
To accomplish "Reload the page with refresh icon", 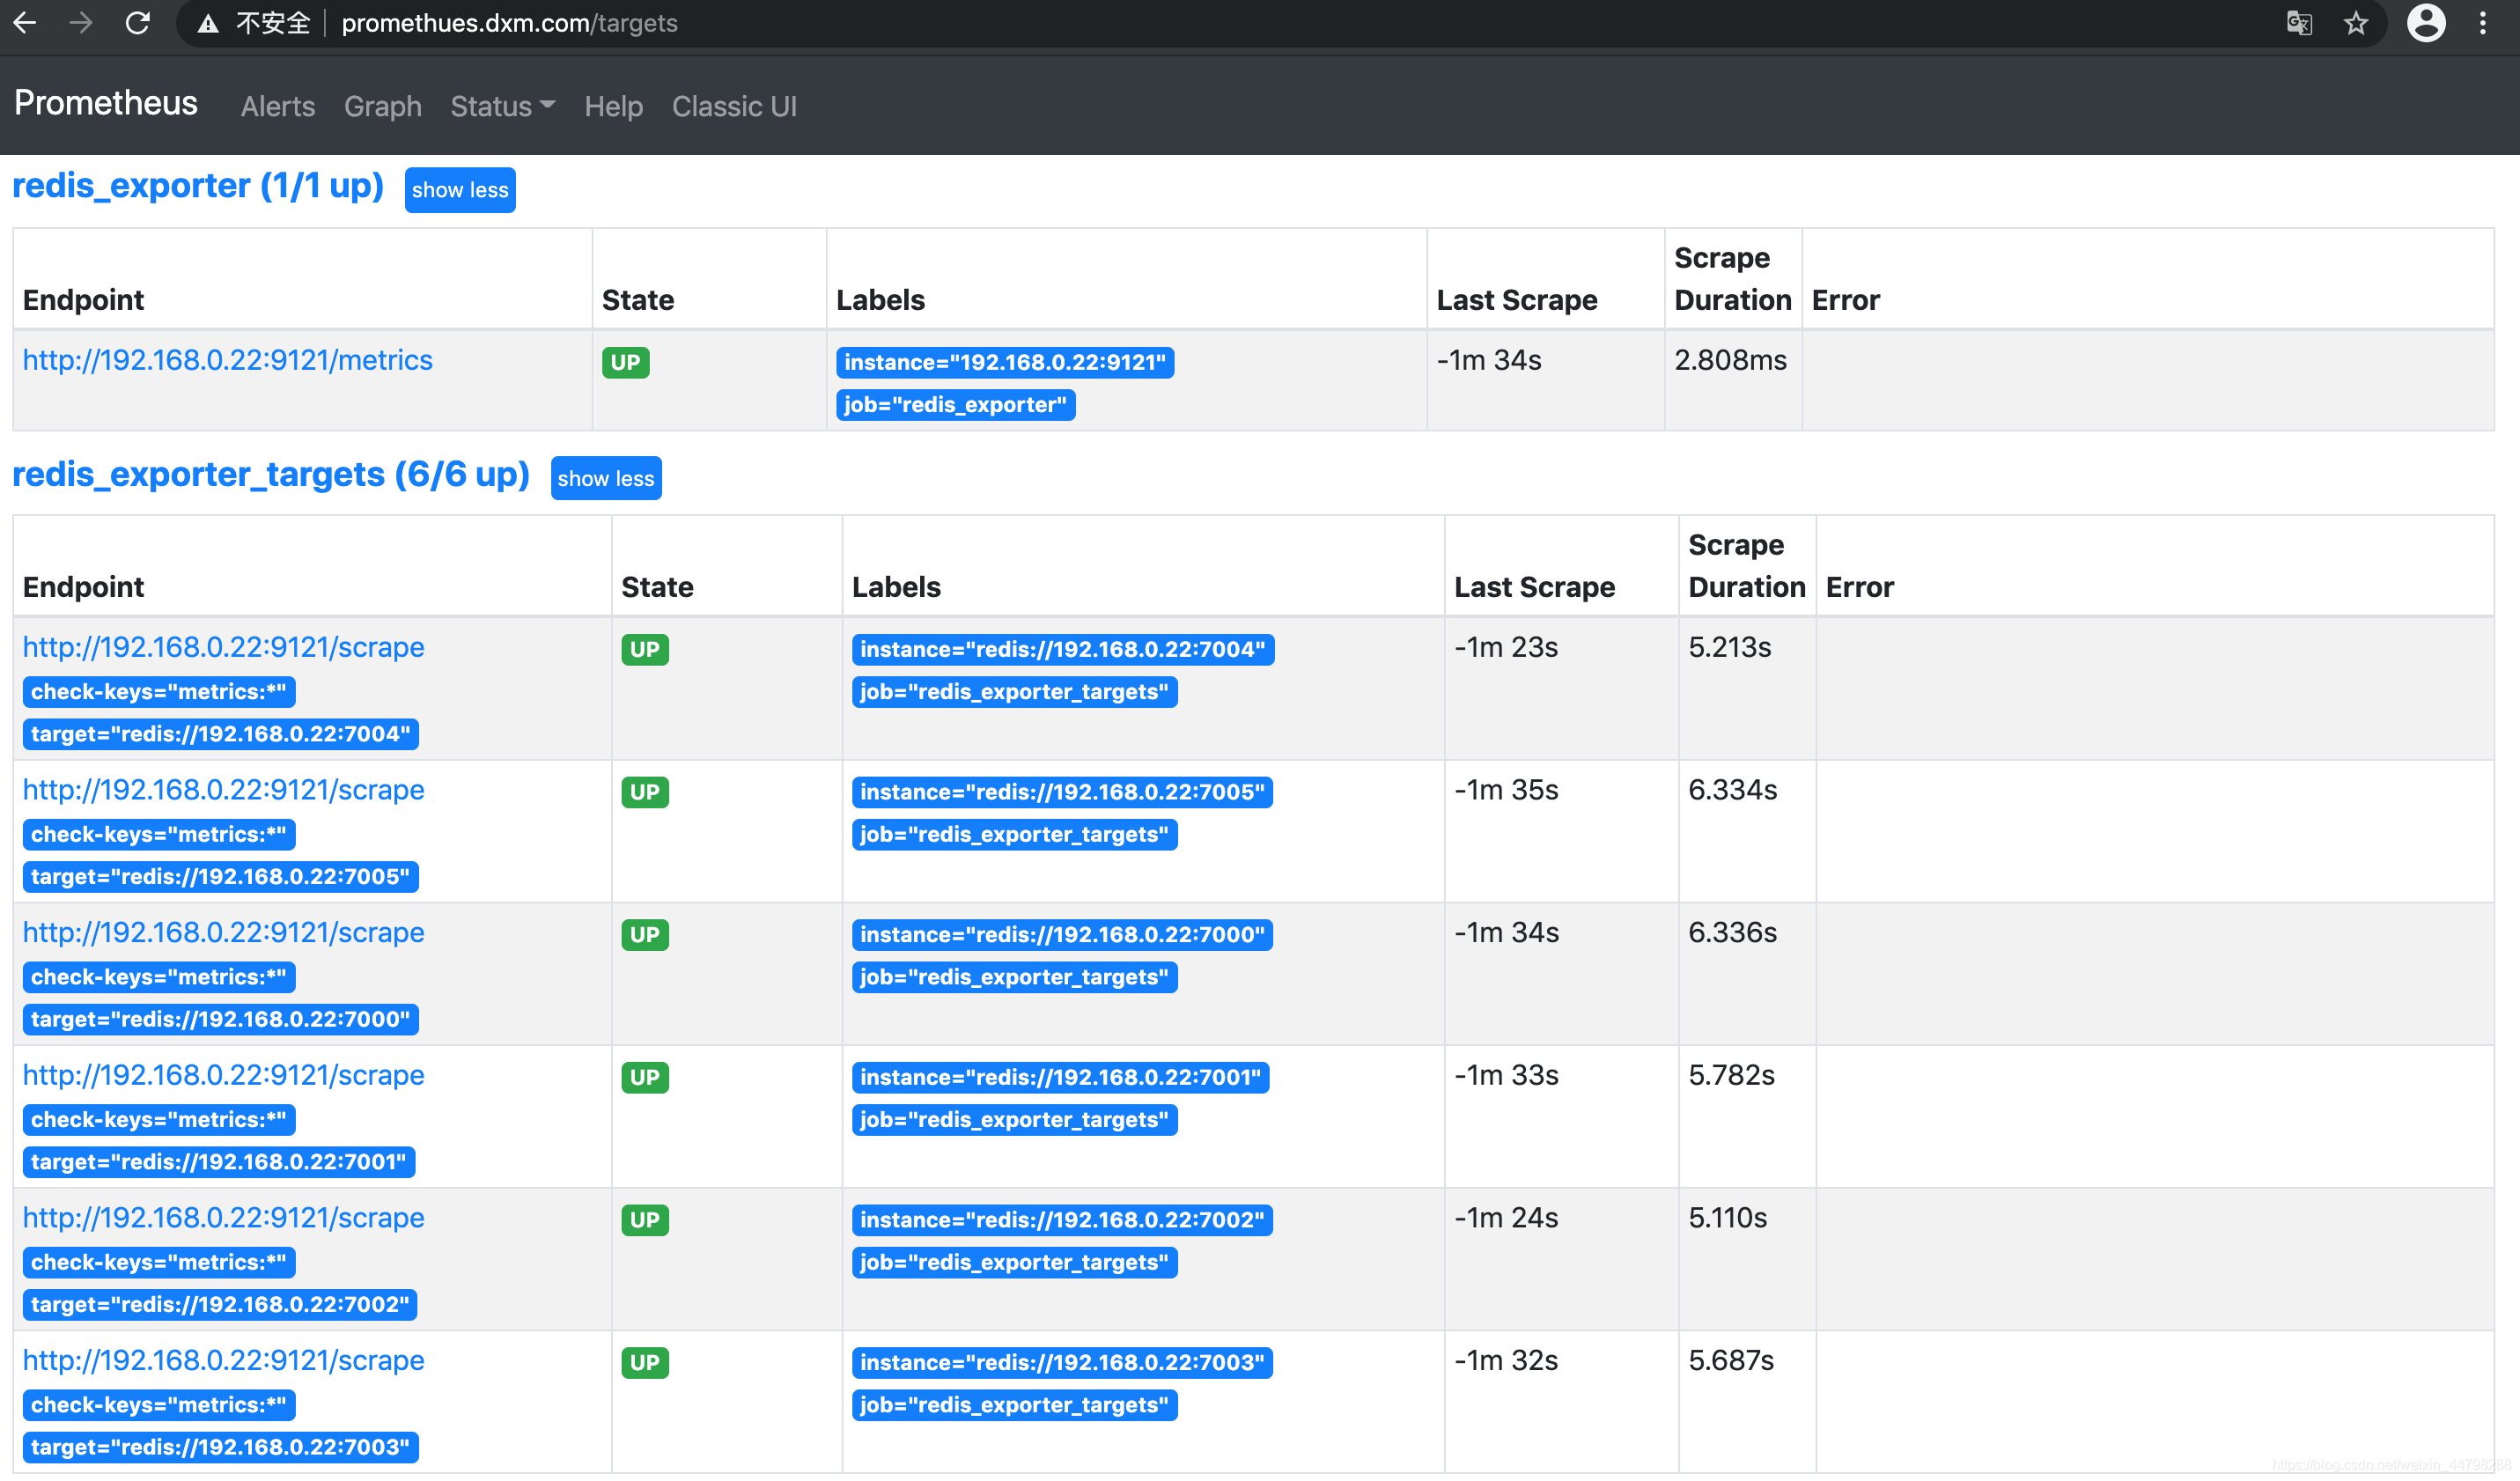I will [137, 23].
